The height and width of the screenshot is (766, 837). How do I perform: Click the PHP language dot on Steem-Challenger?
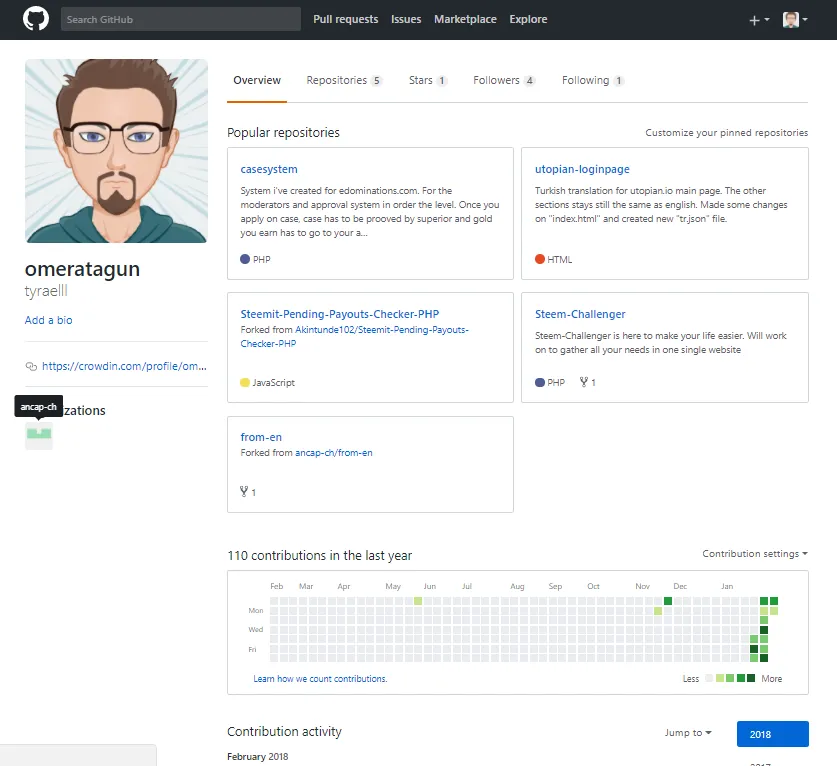(x=540, y=382)
